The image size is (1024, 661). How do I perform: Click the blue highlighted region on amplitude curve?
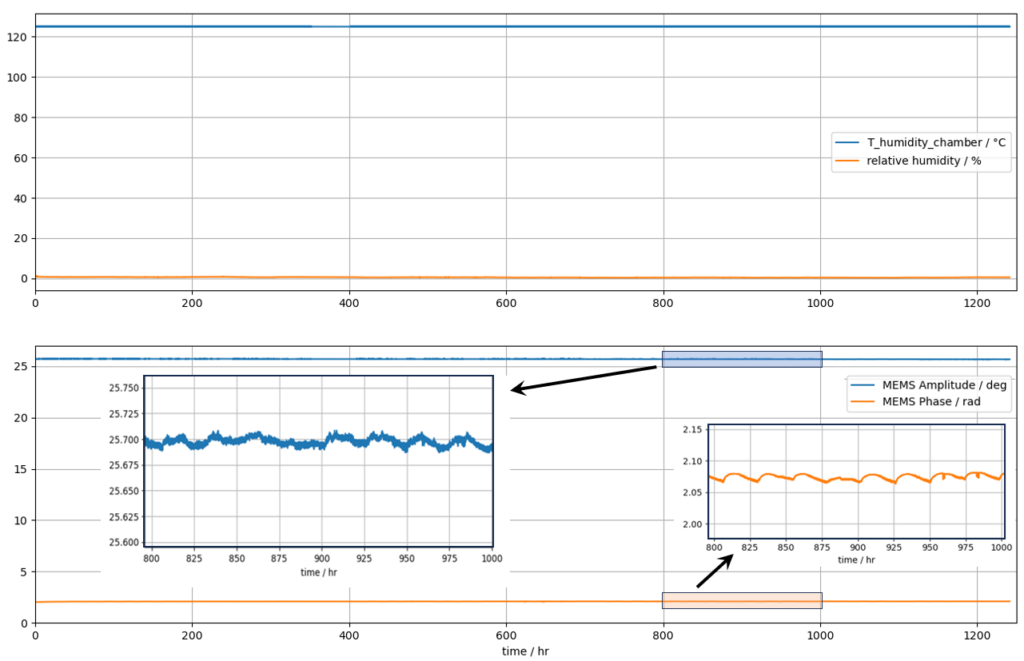[x=741, y=359]
